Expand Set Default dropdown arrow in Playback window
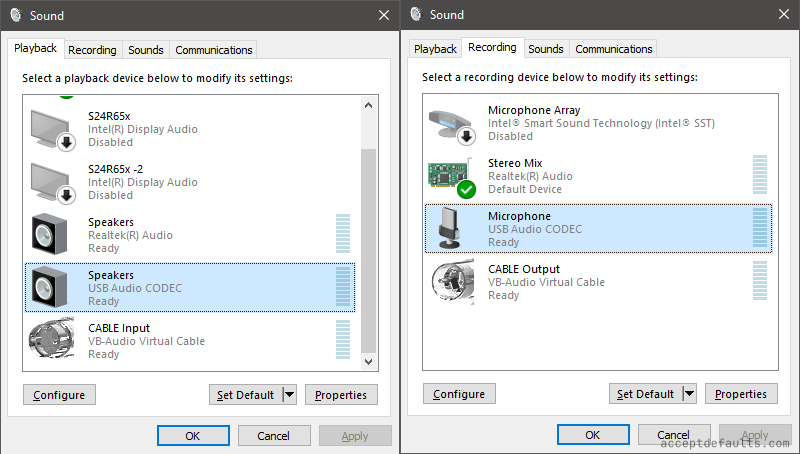 coord(289,395)
